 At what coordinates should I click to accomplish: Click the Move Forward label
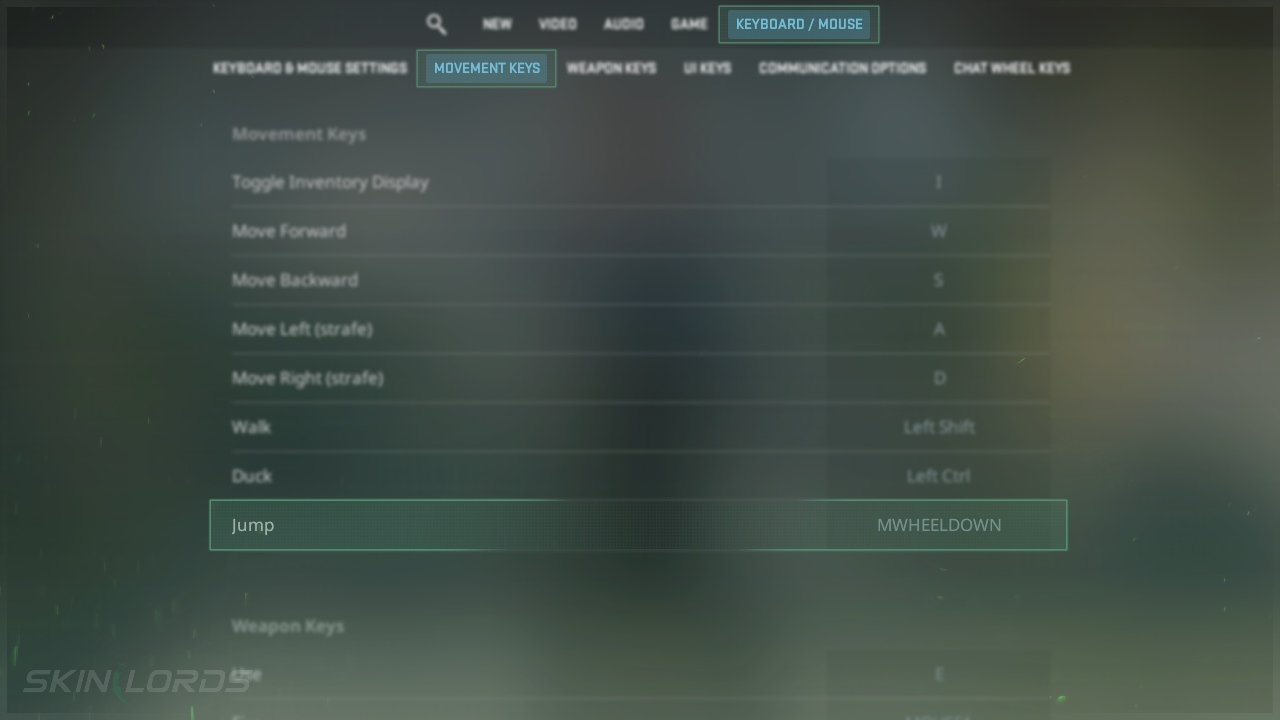point(289,231)
